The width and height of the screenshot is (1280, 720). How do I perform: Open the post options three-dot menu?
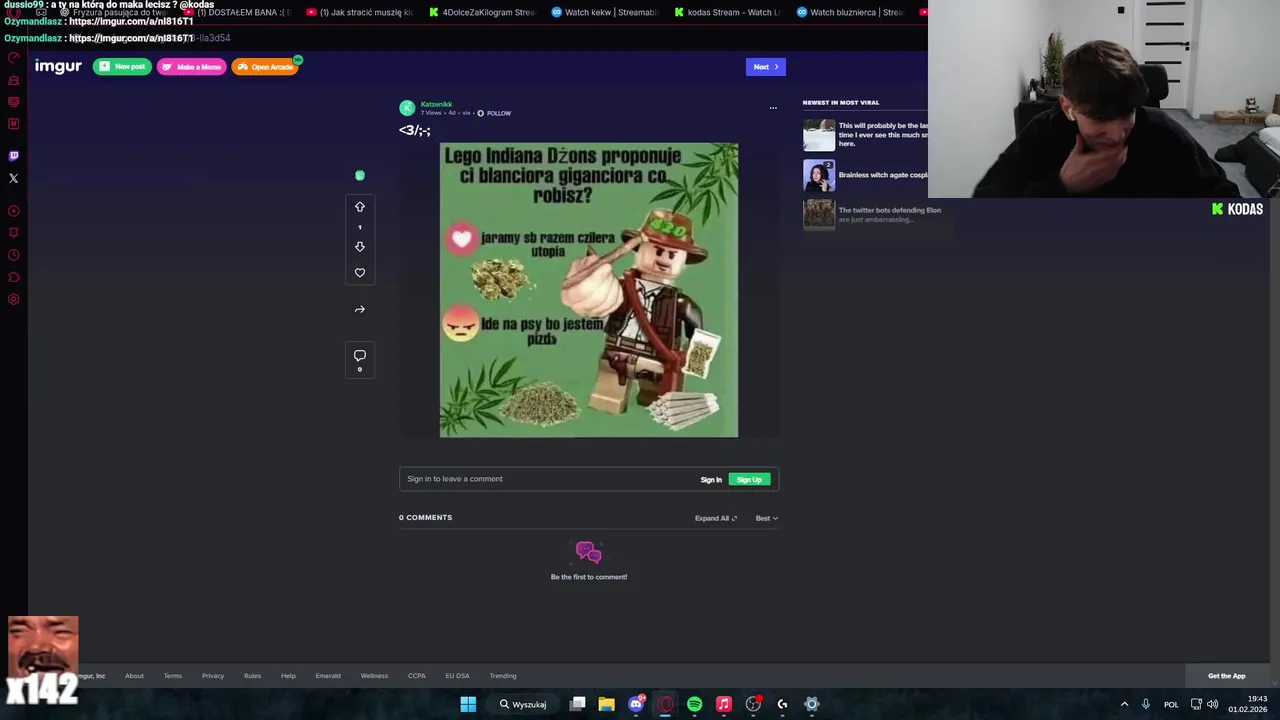coord(773,107)
